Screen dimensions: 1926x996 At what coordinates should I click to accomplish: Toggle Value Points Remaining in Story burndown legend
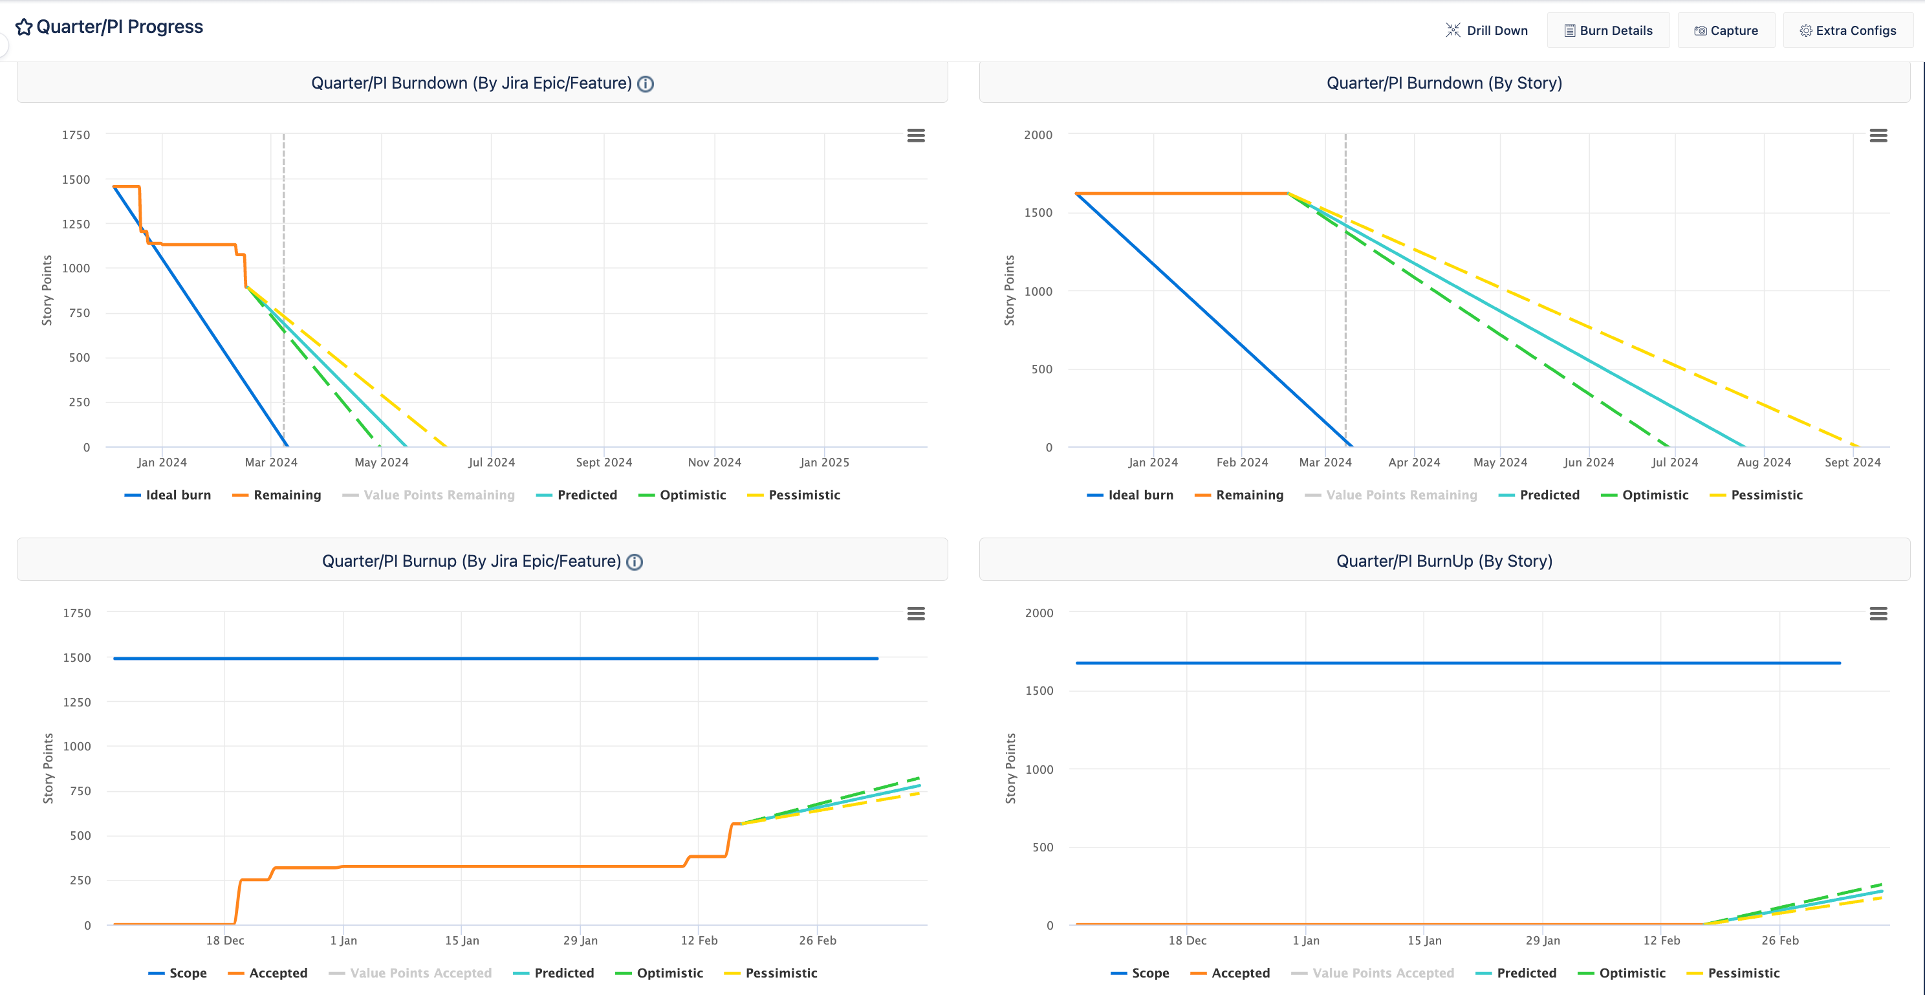[1391, 495]
